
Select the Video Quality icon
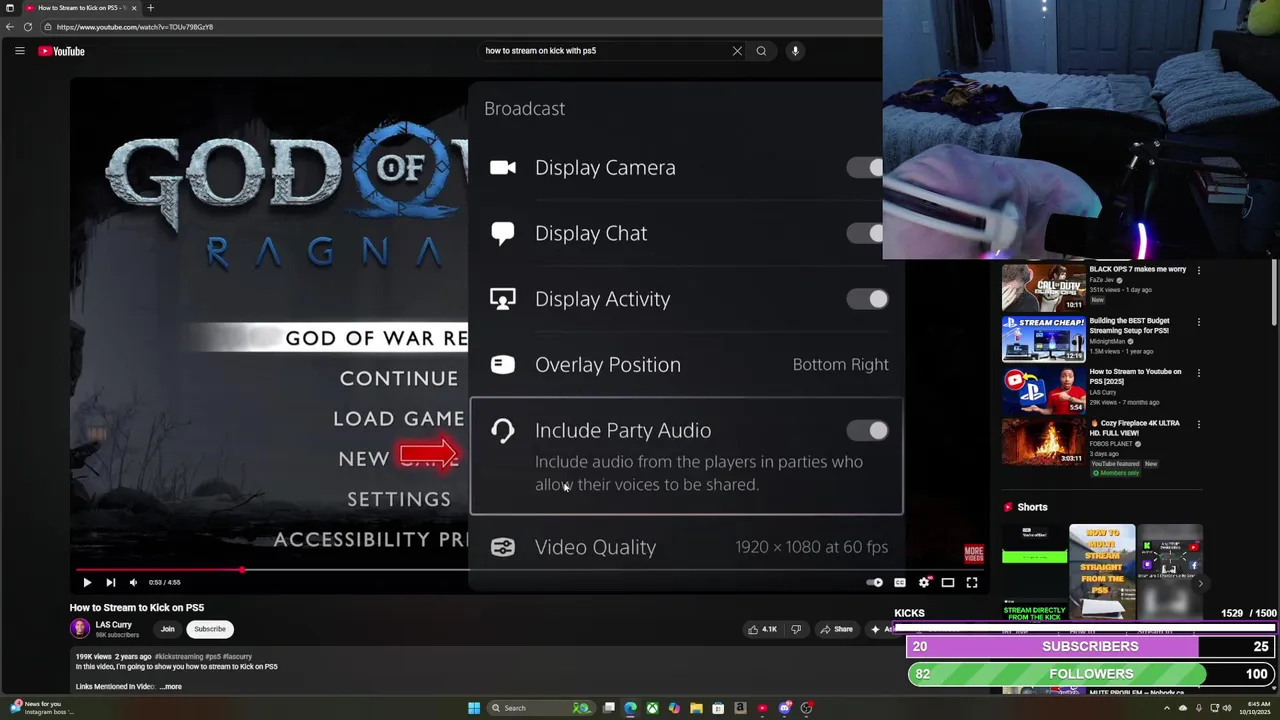tap(503, 547)
